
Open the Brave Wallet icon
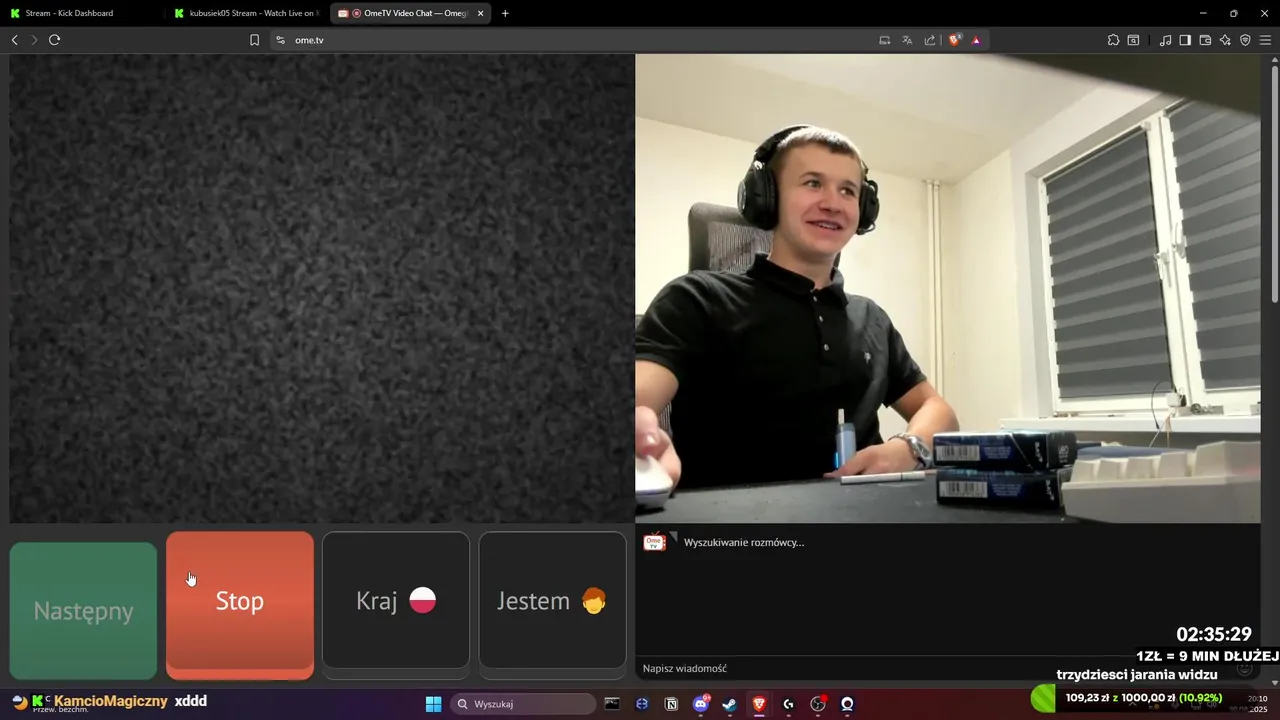click(x=1205, y=40)
